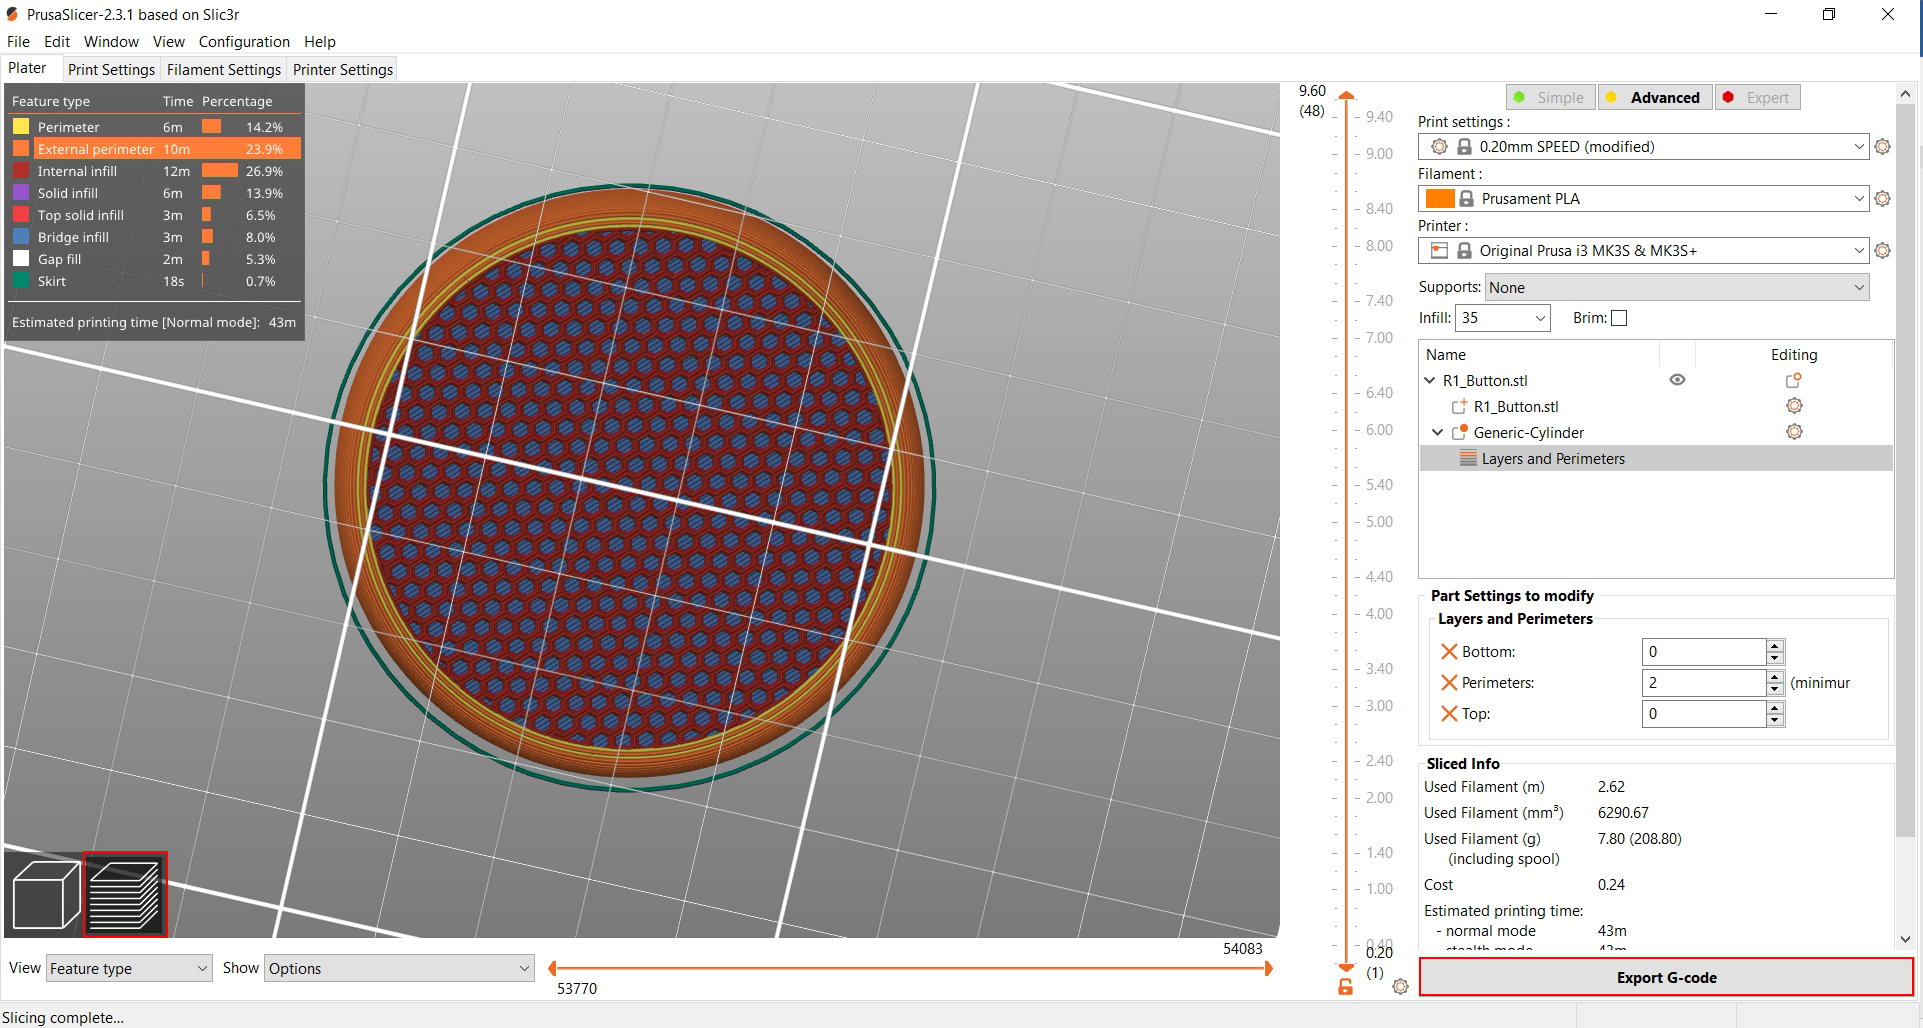Screen dimensions: 1923x1028
Task: Open print settings gear next to 0.20mm SPEED
Action: (1882, 147)
